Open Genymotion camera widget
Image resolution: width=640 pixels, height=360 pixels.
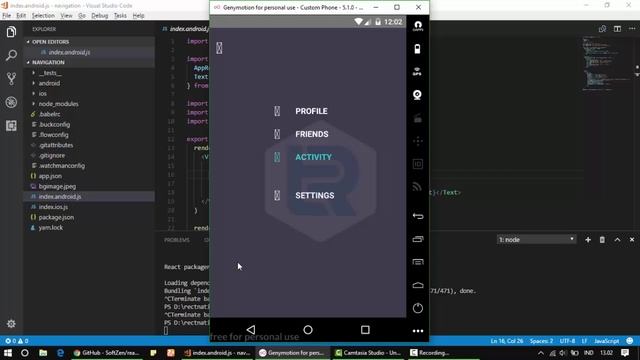pyautogui.click(x=417, y=95)
